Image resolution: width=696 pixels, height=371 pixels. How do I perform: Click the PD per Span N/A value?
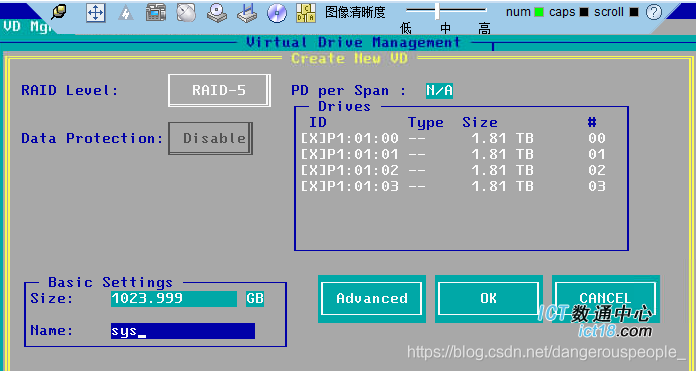pos(439,91)
